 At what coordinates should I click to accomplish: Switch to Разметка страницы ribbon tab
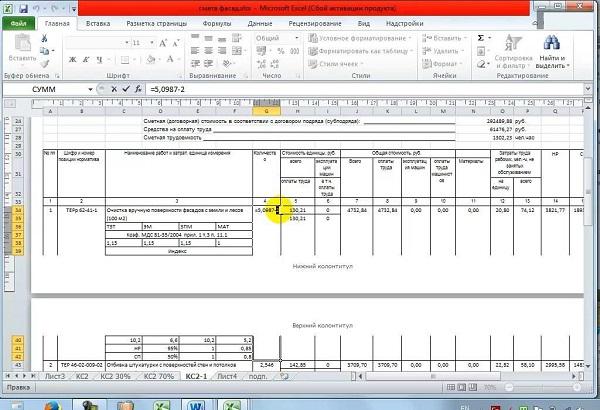pos(157,23)
